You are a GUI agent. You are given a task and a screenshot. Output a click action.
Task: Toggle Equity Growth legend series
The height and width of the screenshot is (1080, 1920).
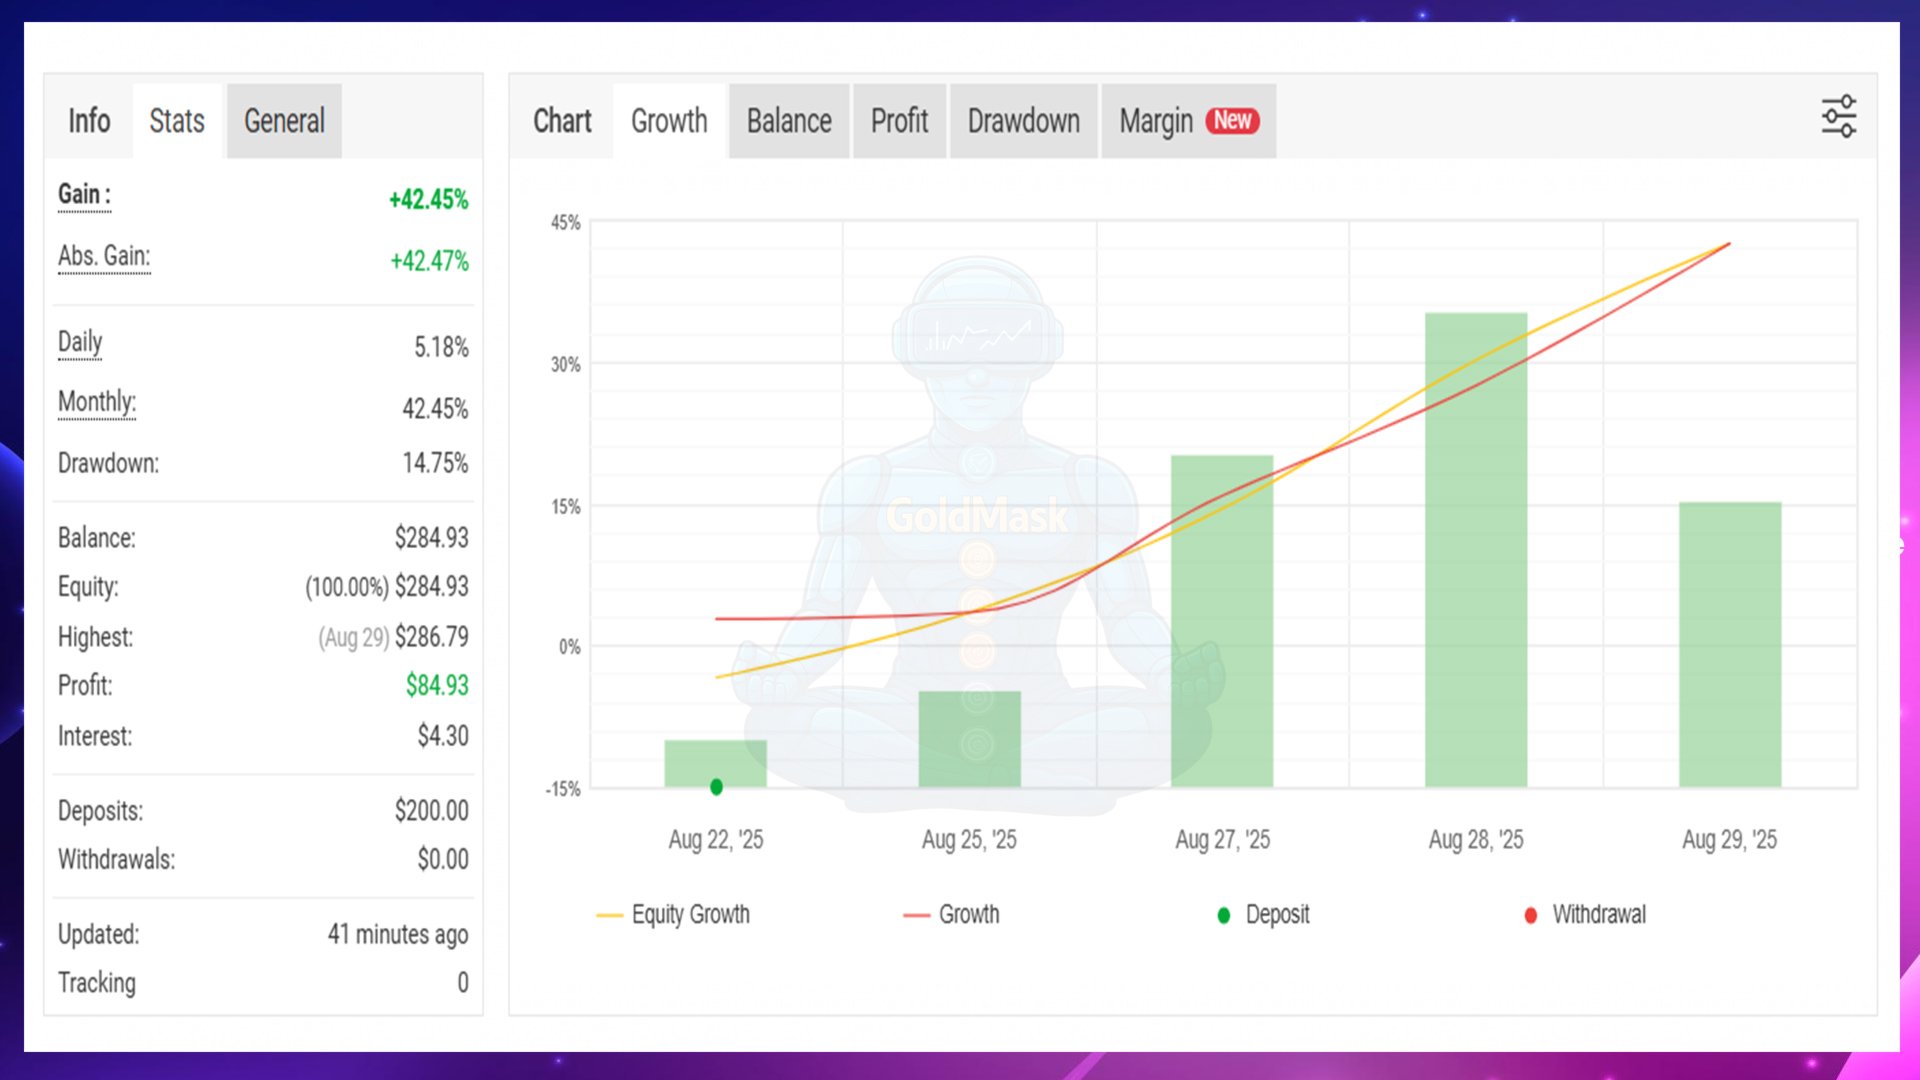(x=672, y=914)
